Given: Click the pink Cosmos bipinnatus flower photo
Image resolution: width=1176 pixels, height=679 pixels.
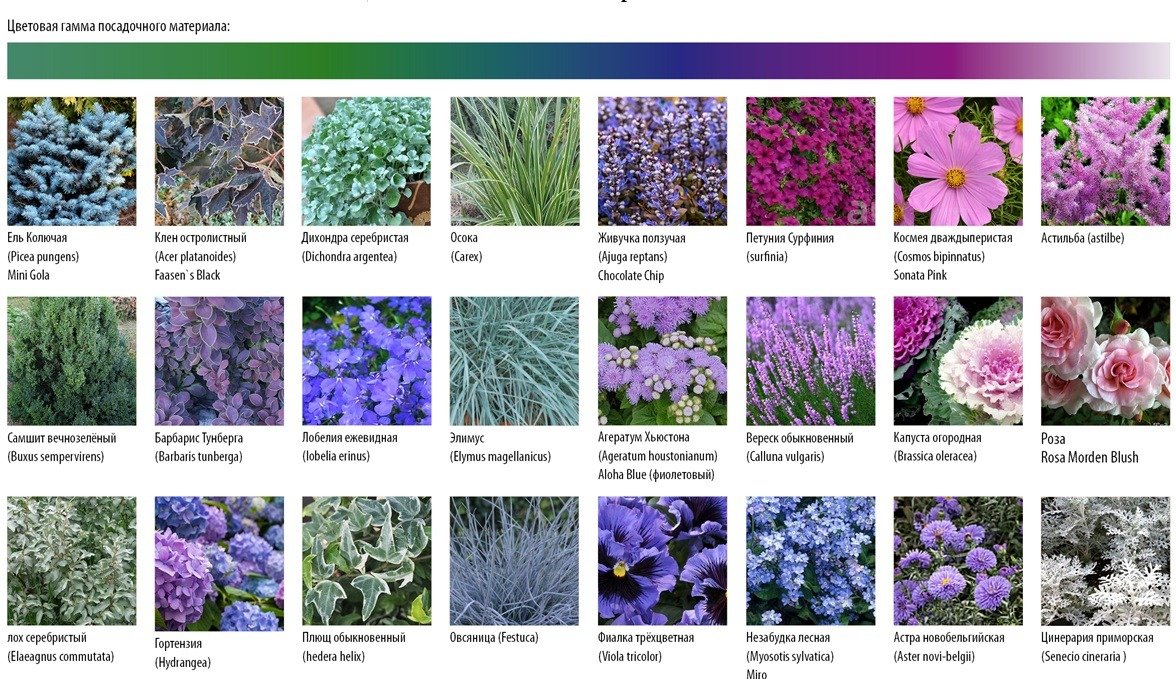Looking at the screenshot, I should point(958,161).
